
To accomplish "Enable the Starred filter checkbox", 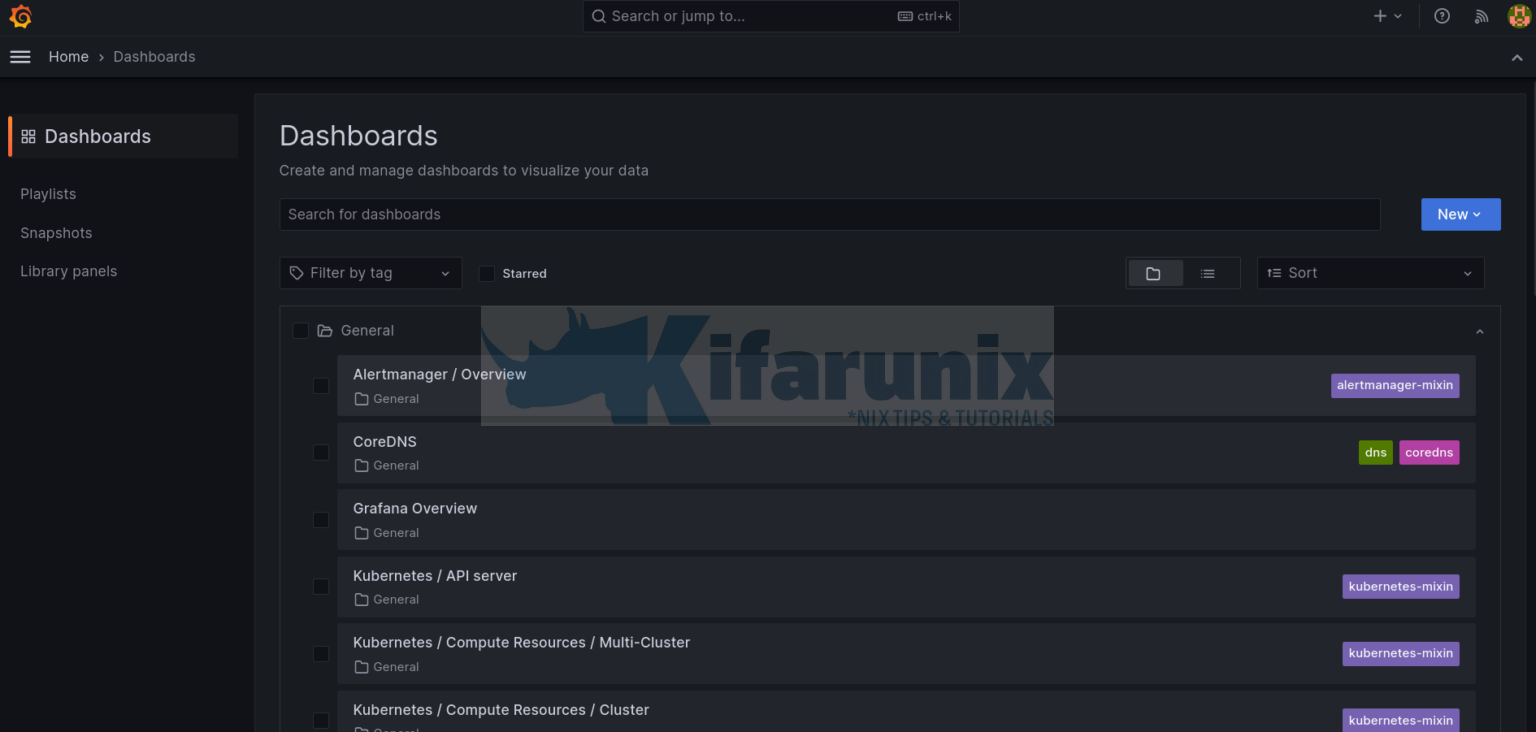I will tap(486, 273).
